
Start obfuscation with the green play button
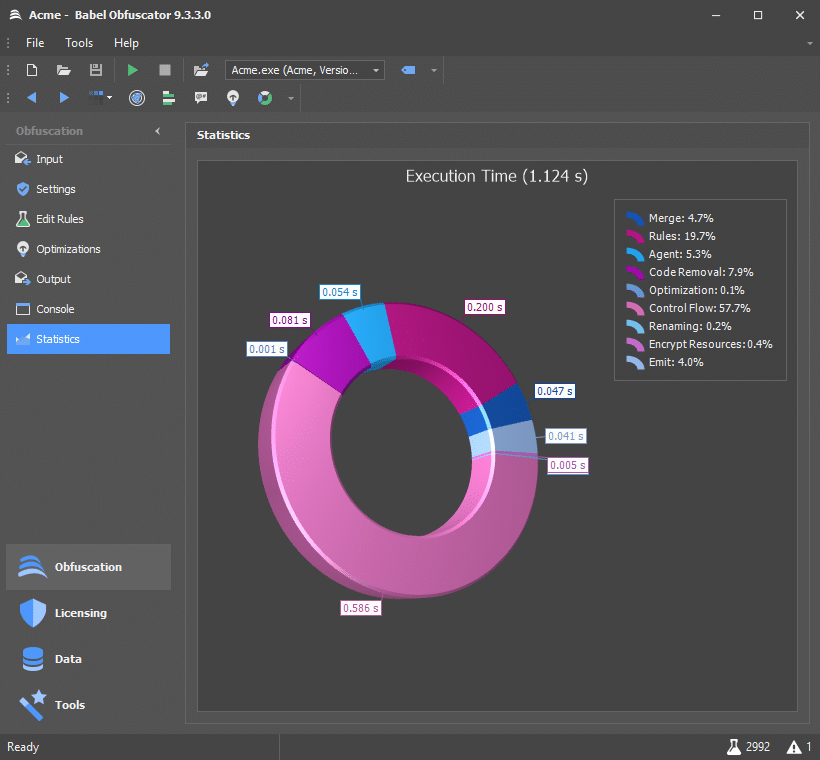[x=133, y=70]
